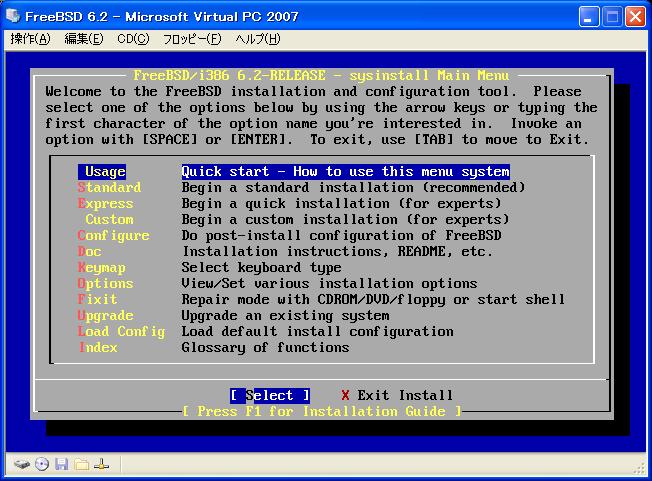Select the Options entry
The width and height of the screenshot is (652, 481).
[106, 284]
